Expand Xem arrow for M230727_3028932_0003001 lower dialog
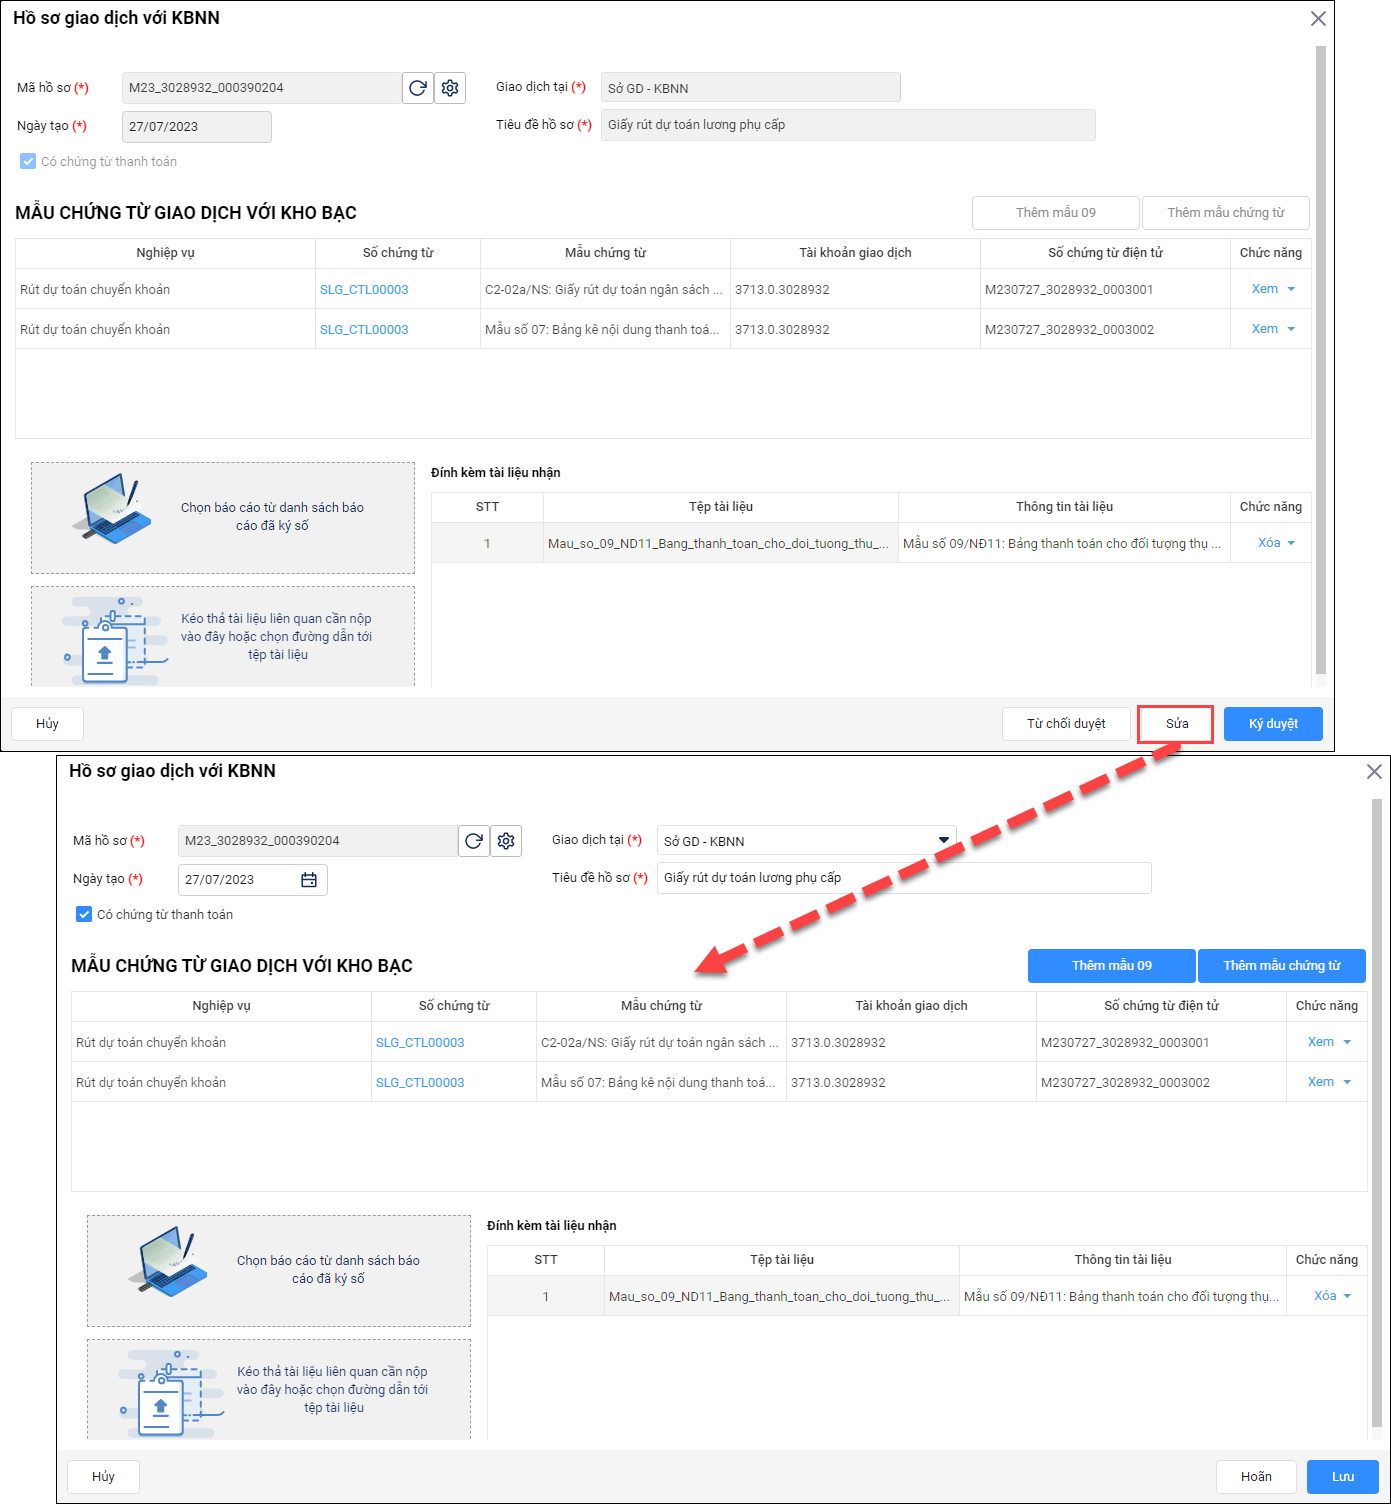 coord(1347,1042)
